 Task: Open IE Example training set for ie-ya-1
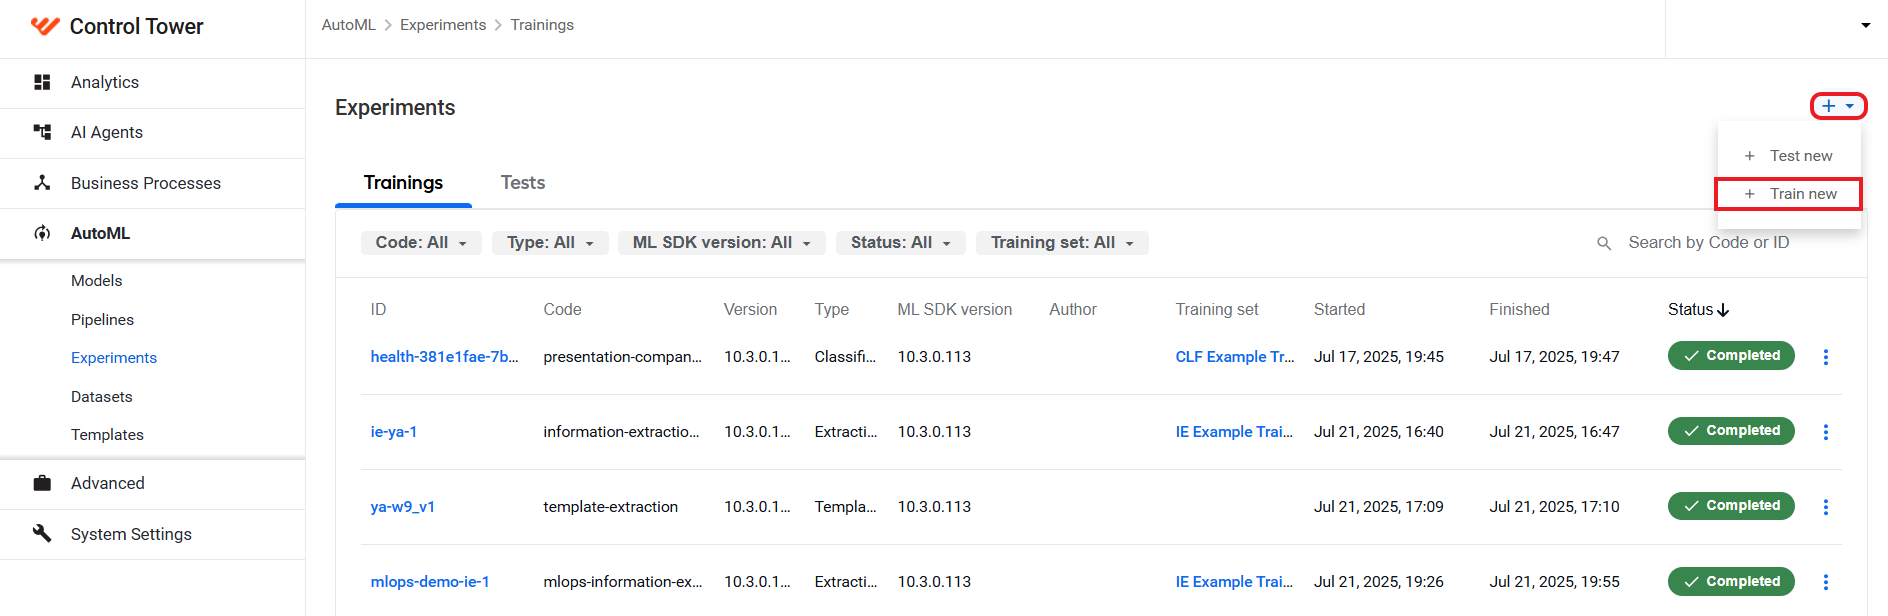(1234, 432)
